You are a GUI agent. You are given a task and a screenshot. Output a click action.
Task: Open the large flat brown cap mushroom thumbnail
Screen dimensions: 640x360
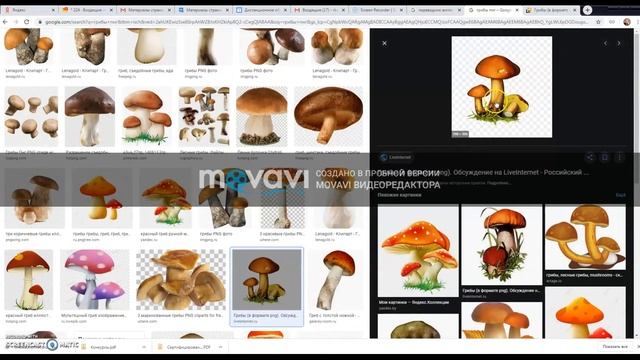328,116
